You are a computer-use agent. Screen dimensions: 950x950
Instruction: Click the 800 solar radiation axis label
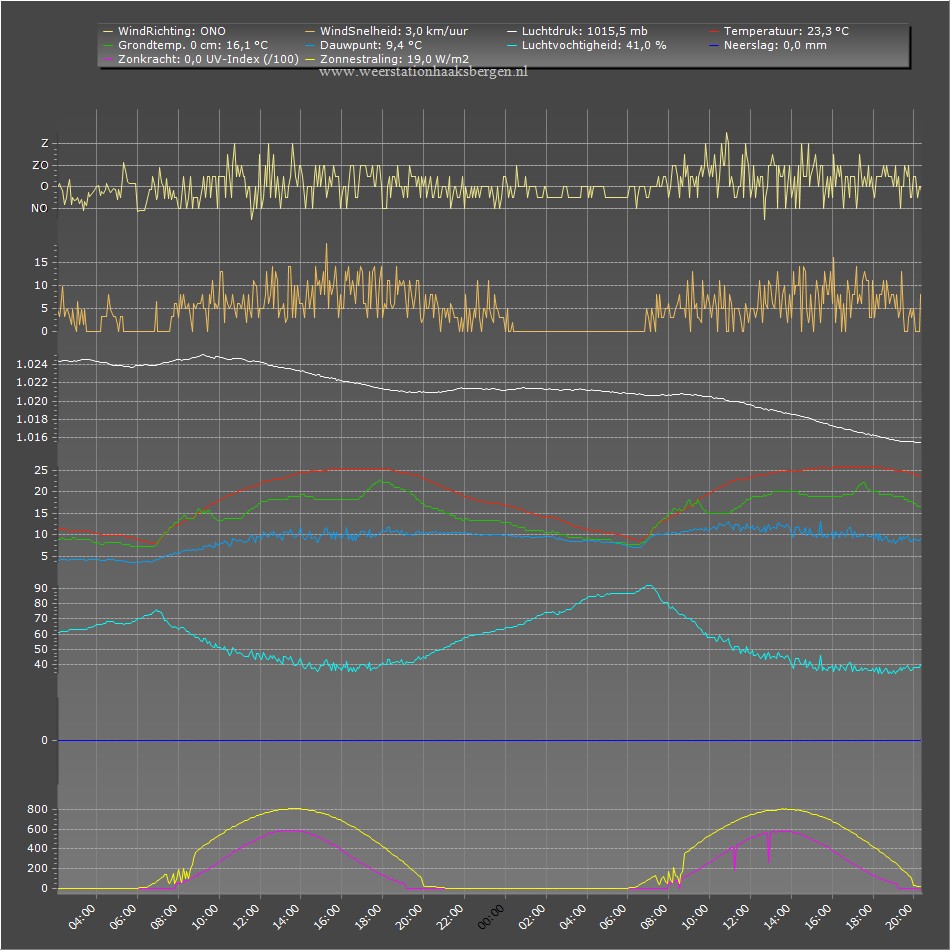click(x=37, y=809)
